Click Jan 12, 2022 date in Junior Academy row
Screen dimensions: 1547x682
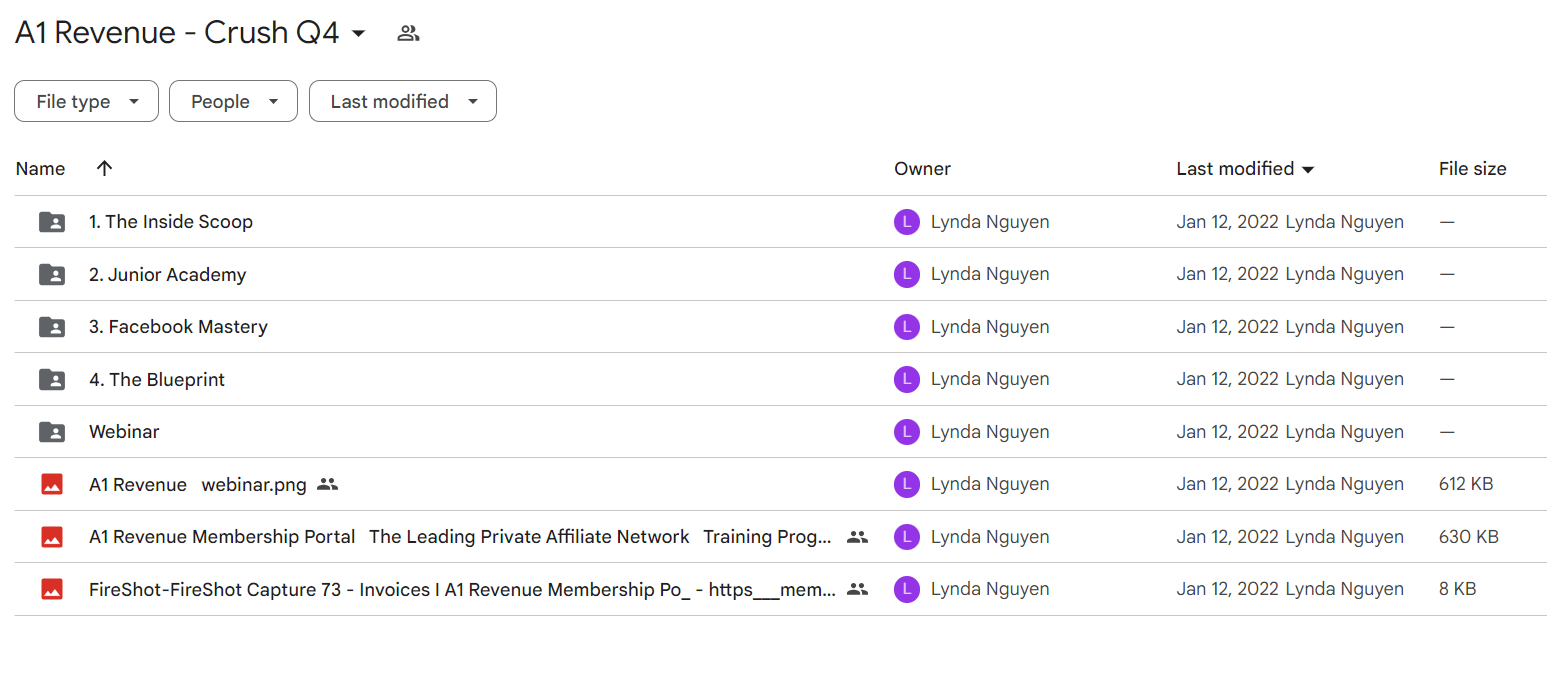click(x=1227, y=274)
